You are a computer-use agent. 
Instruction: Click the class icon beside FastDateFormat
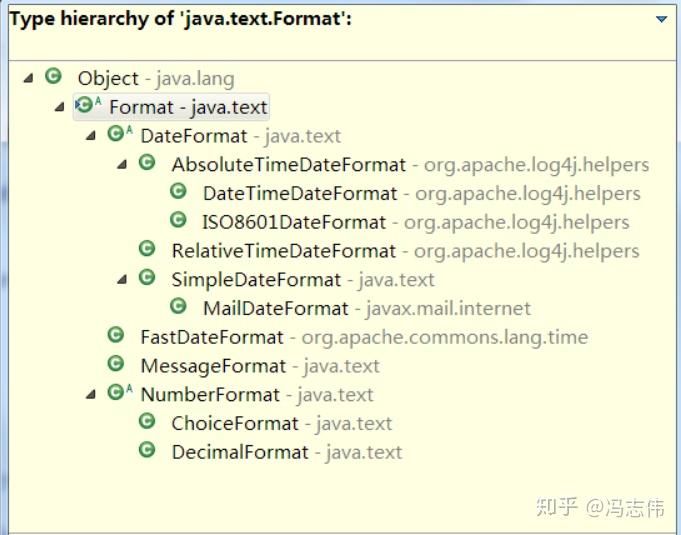pyautogui.click(x=116, y=336)
